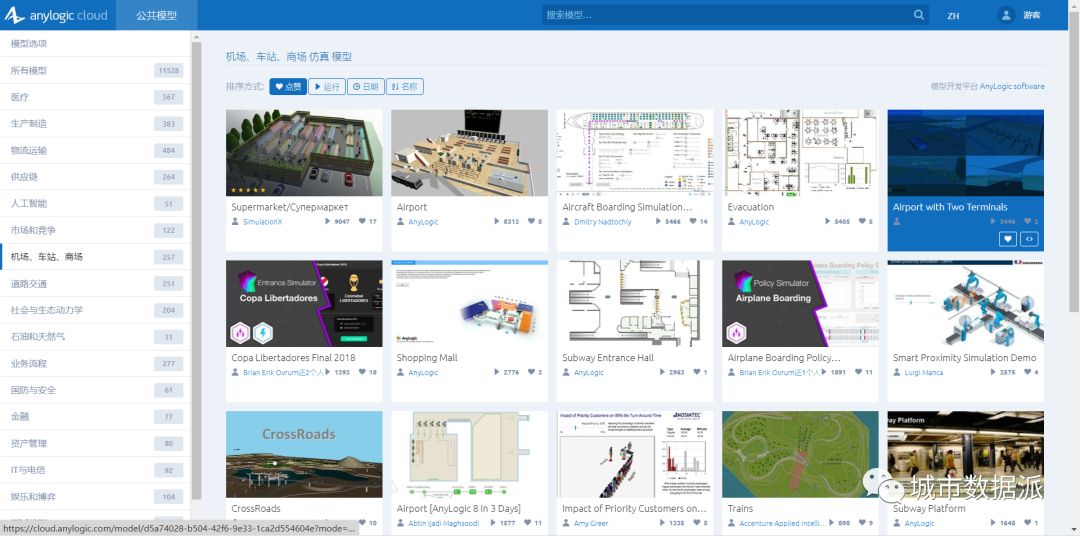Select 生产制造 category in sidebar
Image resolution: width=1080 pixels, height=536 pixels.
[x=96, y=123]
